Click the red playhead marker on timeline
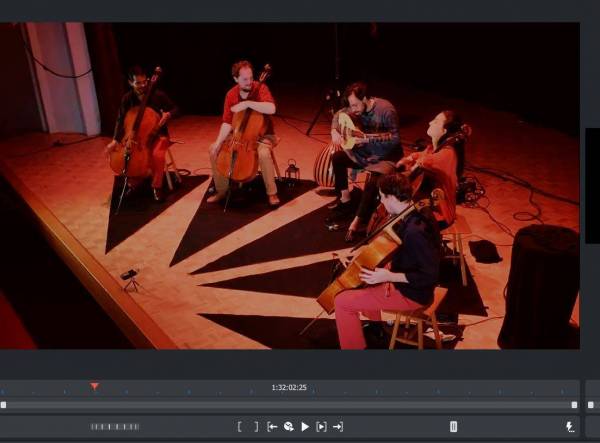Screen dimensions: 600x443 coord(94,386)
